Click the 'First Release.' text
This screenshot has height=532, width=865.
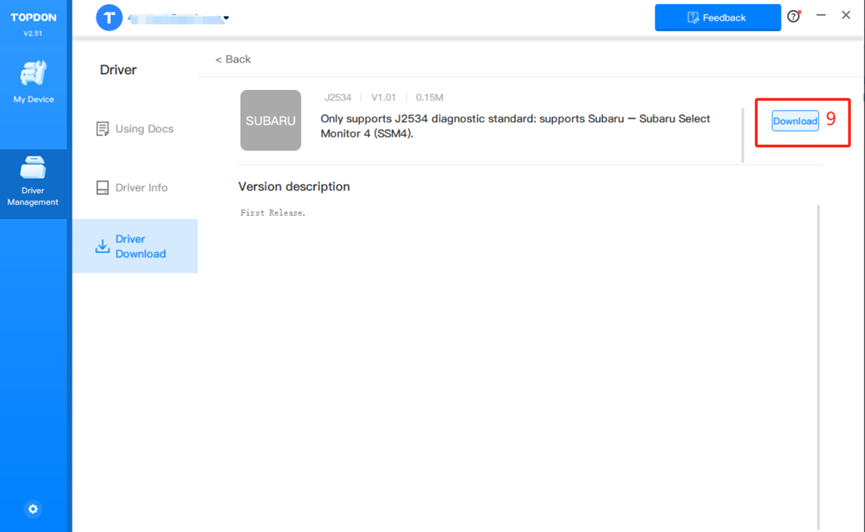point(273,213)
